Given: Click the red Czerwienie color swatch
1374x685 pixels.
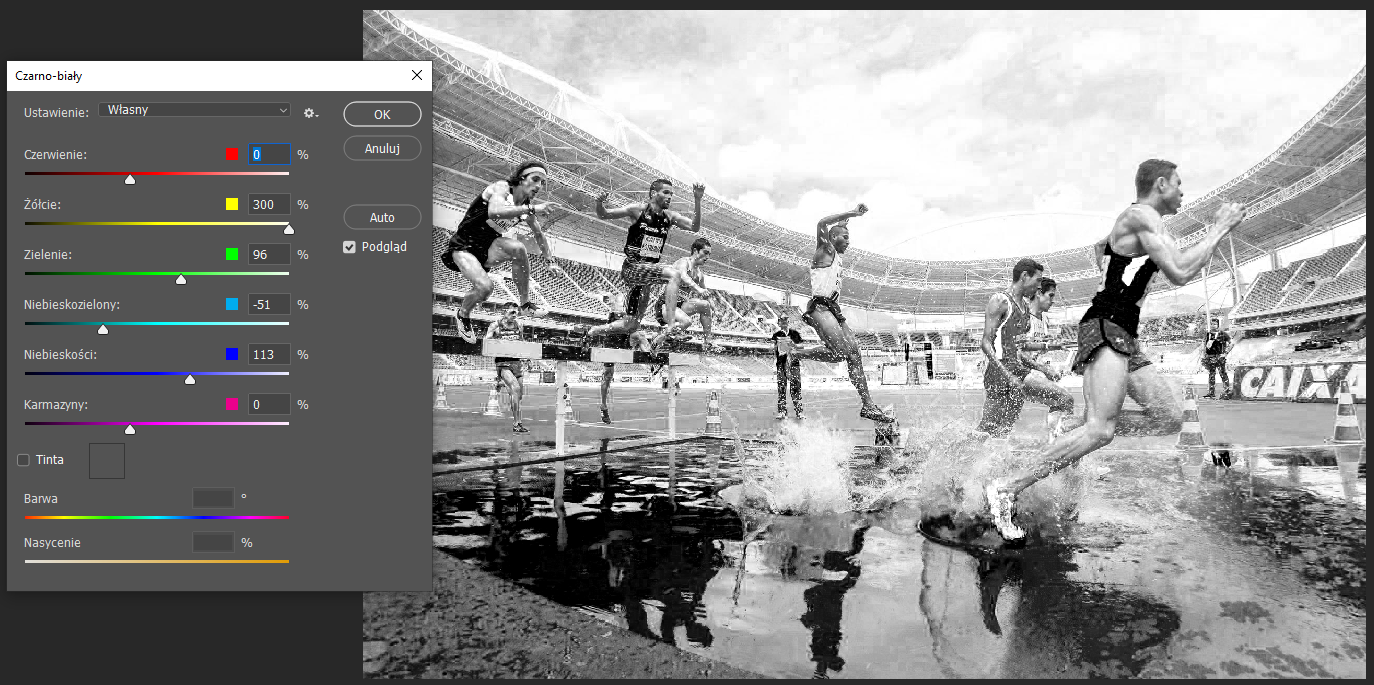Looking at the screenshot, I should [232, 154].
